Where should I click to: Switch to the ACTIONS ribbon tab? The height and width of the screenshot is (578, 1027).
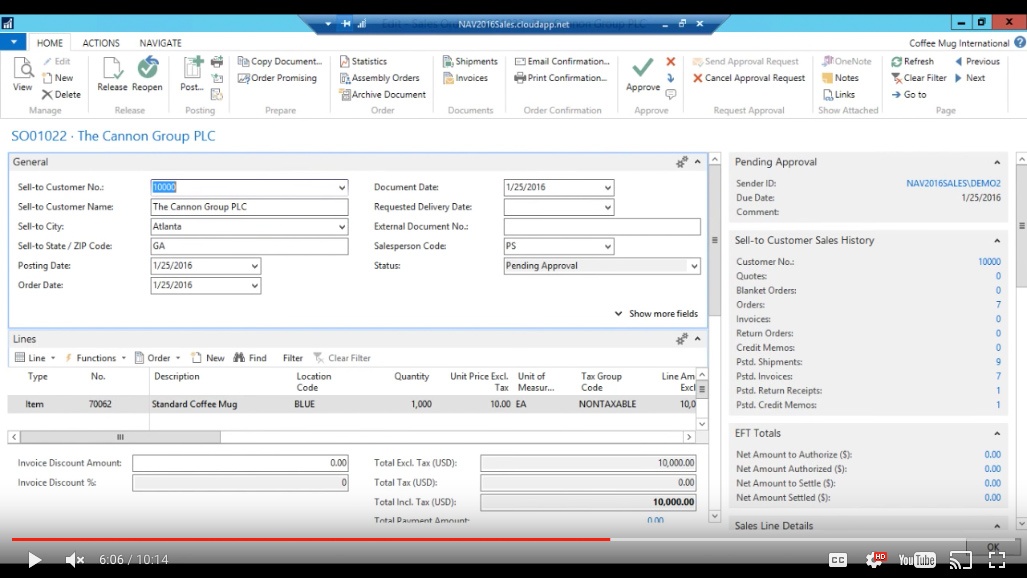coord(101,43)
